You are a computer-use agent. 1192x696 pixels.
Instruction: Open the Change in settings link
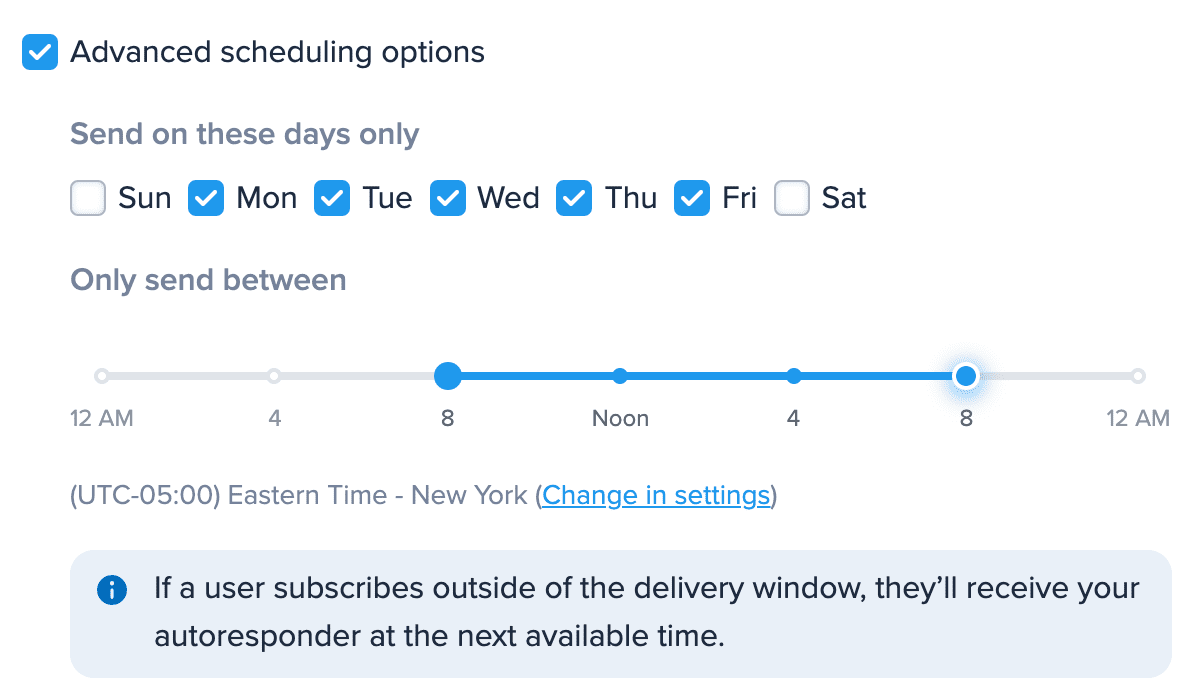[655, 495]
